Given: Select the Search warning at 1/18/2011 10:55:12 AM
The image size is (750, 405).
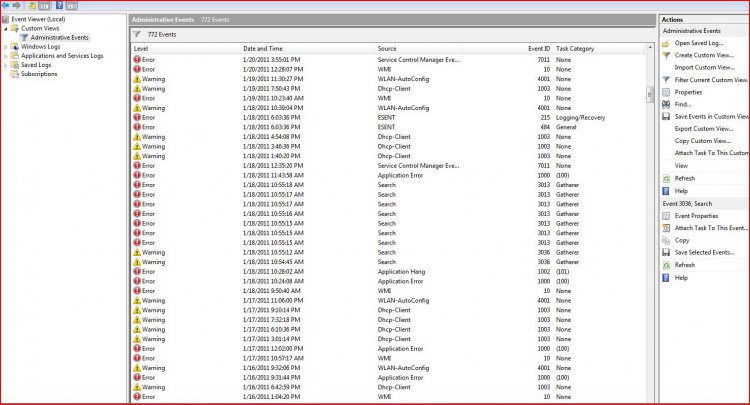Looking at the screenshot, I should pos(388,252).
